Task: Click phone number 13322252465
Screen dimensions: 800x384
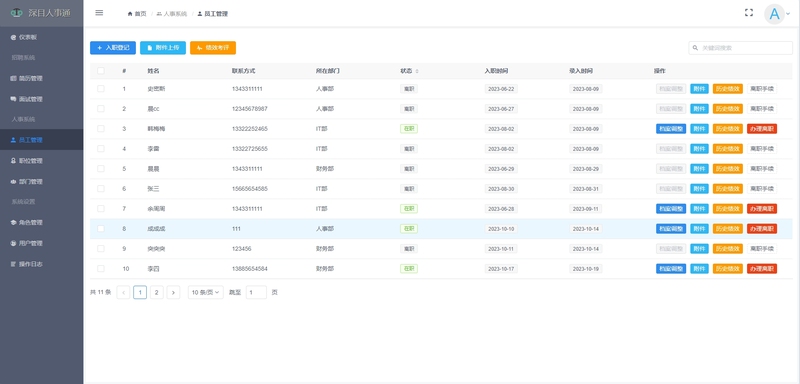Action: [x=249, y=129]
